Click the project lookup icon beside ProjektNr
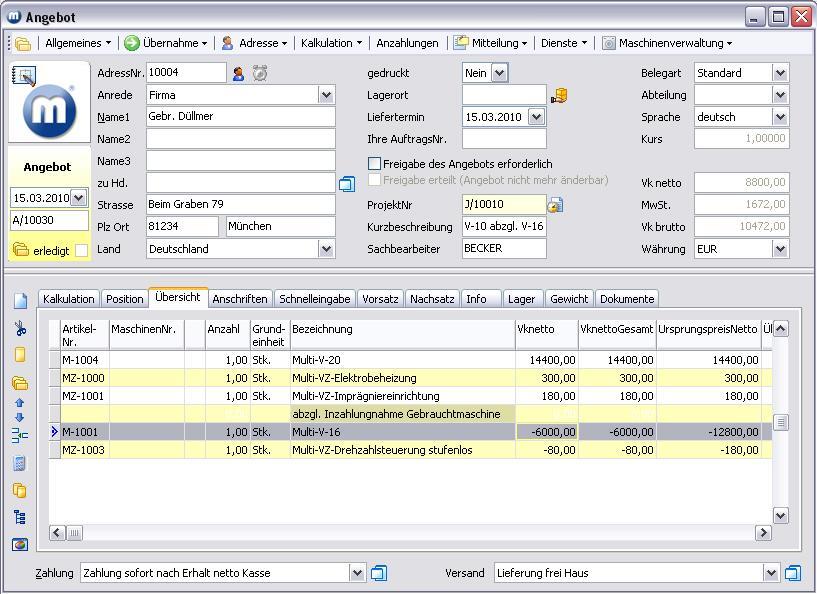817x594 pixels. 556,205
